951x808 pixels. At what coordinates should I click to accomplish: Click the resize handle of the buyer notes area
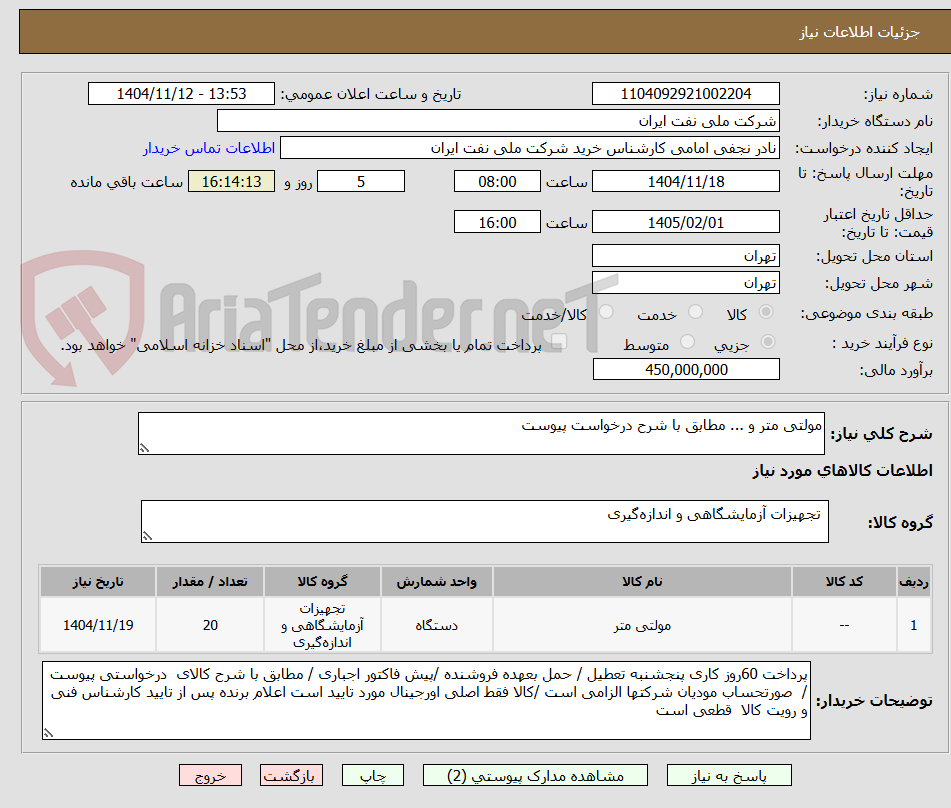pyautogui.click(x=49, y=733)
